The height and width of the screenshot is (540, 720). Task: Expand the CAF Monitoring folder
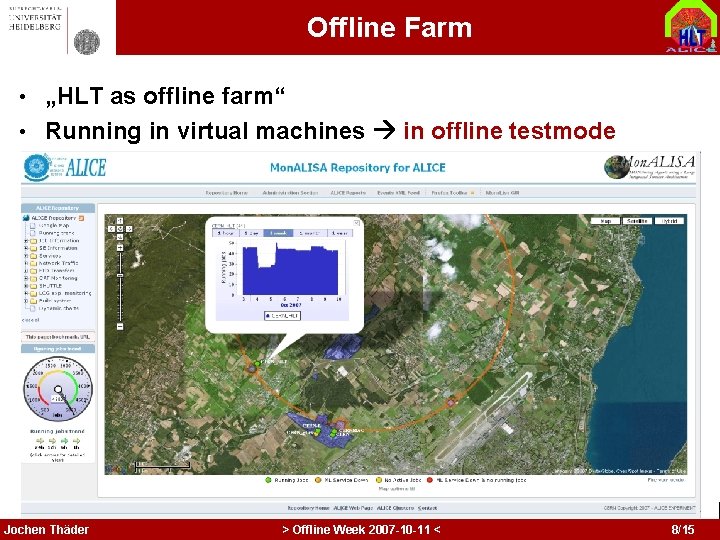(26, 278)
